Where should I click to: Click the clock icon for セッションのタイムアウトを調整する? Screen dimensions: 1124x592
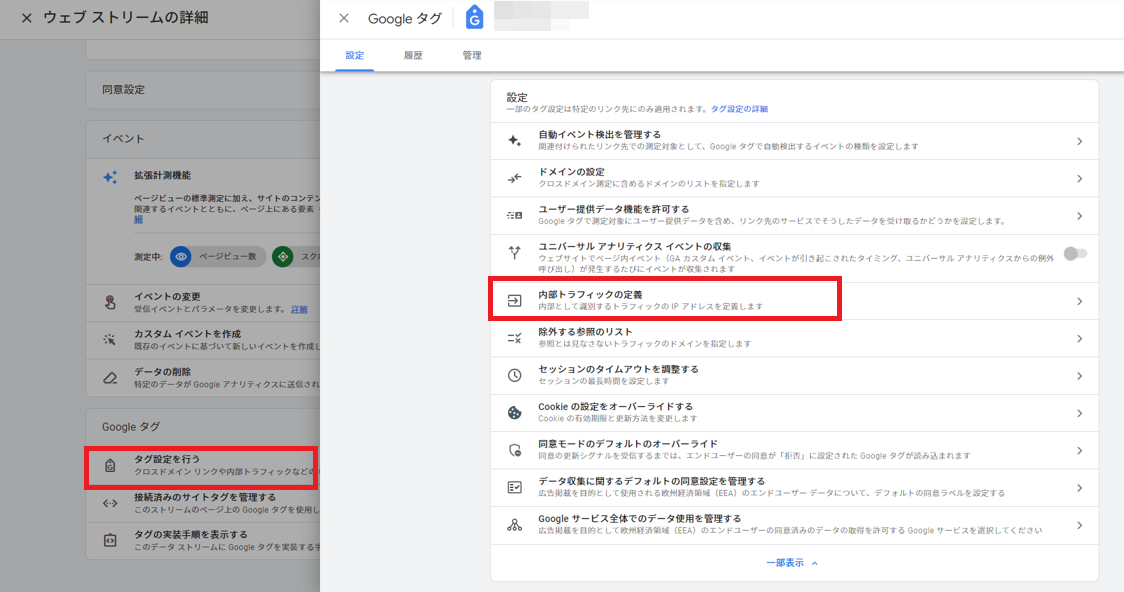(x=514, y=376)
